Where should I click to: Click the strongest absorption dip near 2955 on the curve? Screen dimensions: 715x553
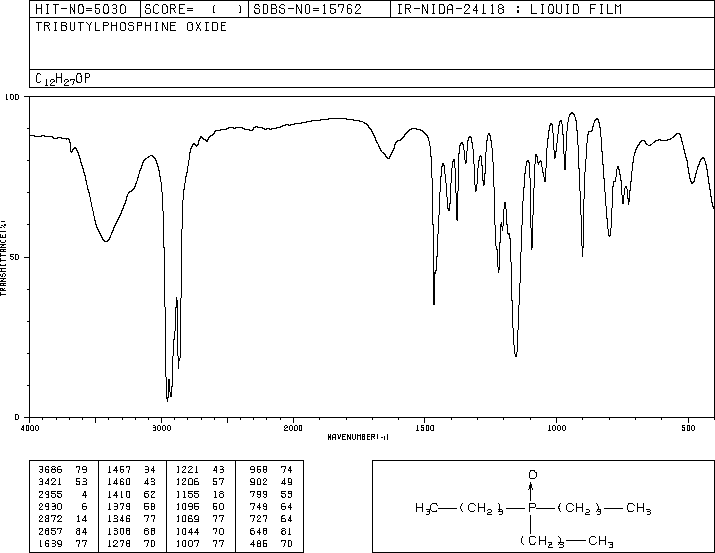click(167, 400)
